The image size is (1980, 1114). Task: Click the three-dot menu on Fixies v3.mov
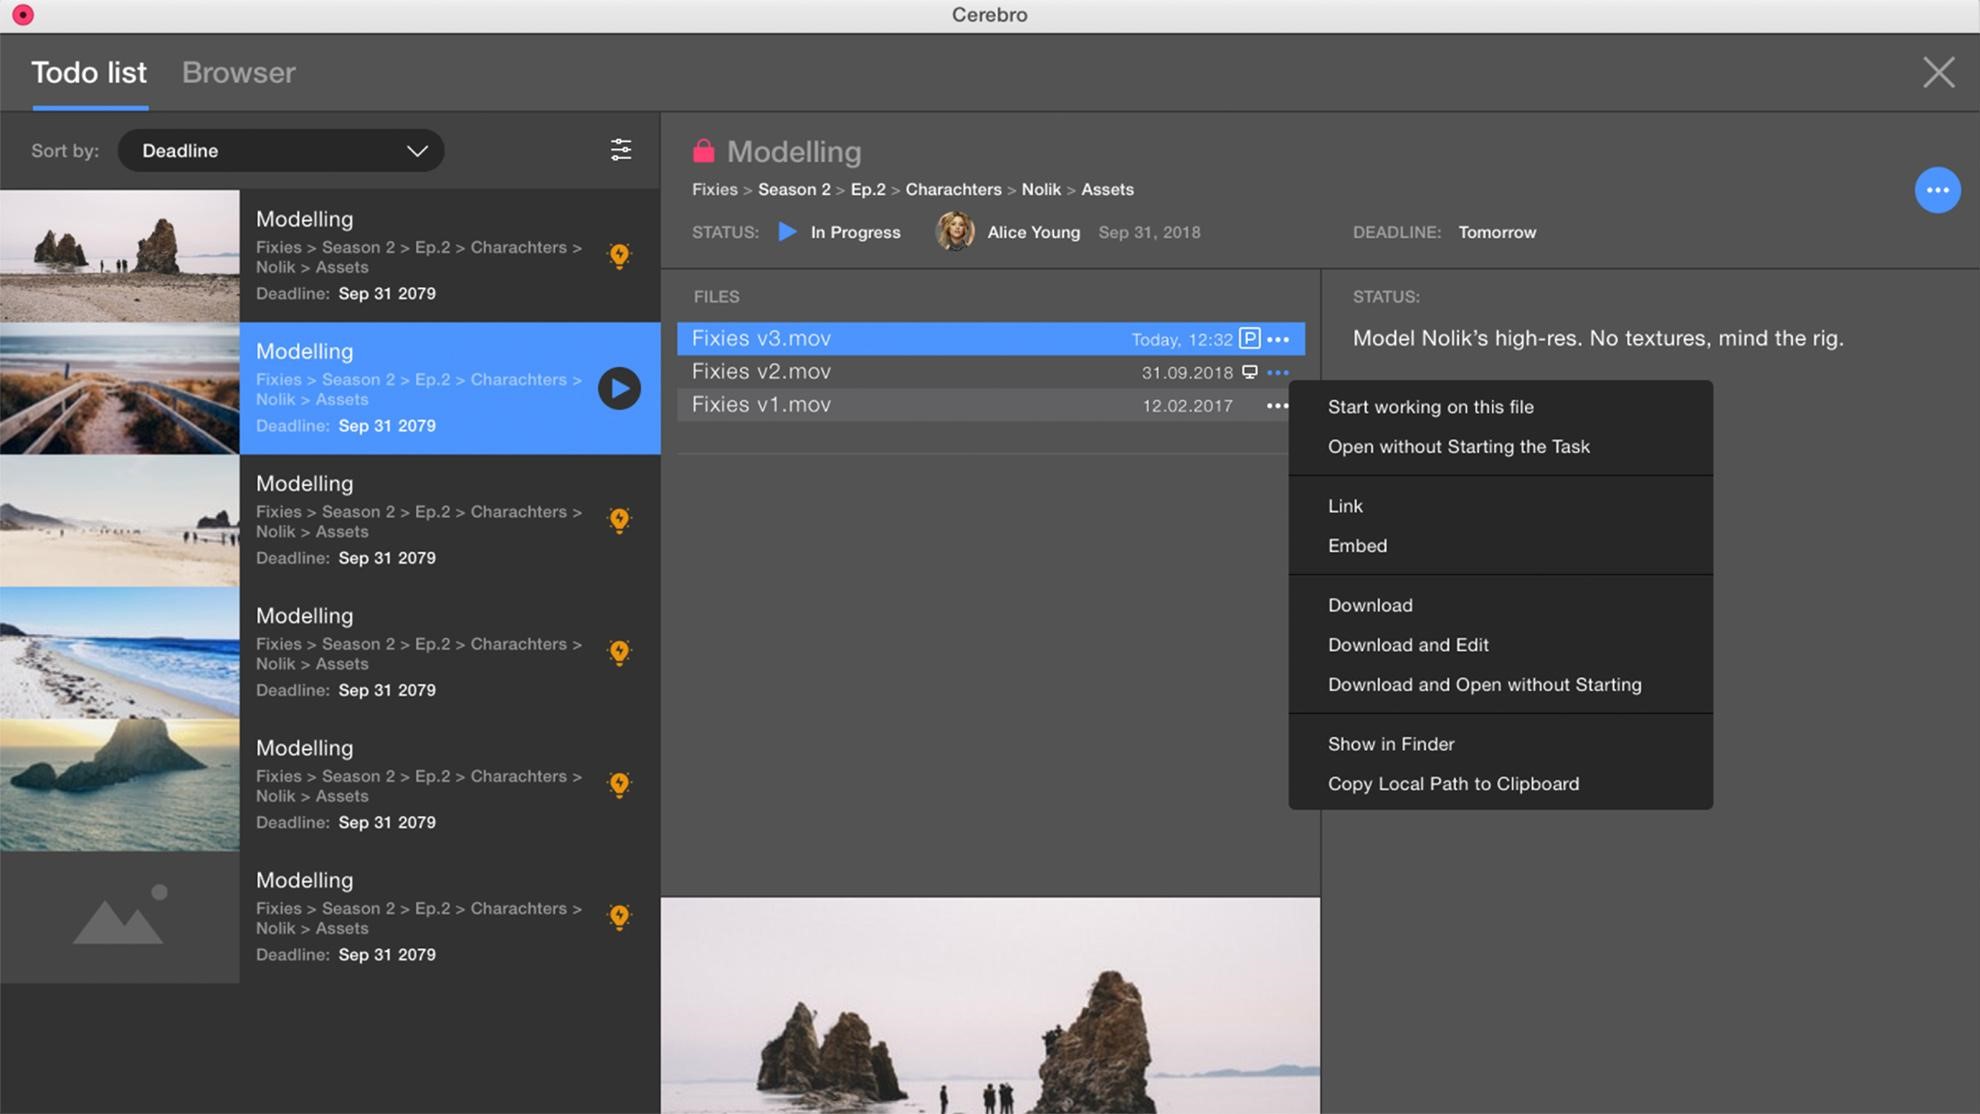(1277, 339)
